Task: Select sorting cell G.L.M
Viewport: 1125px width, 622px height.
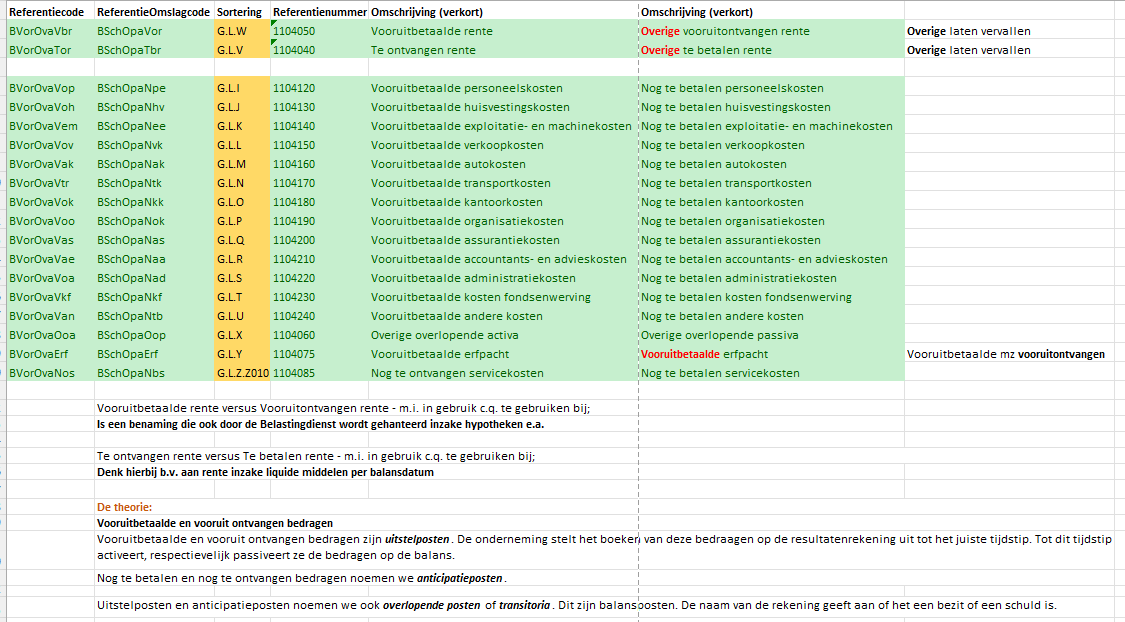Action: click(242, 164)
